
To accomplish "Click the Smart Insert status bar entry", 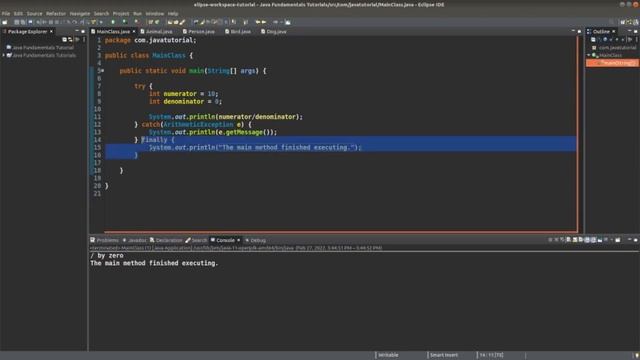I will click(444, 355).
